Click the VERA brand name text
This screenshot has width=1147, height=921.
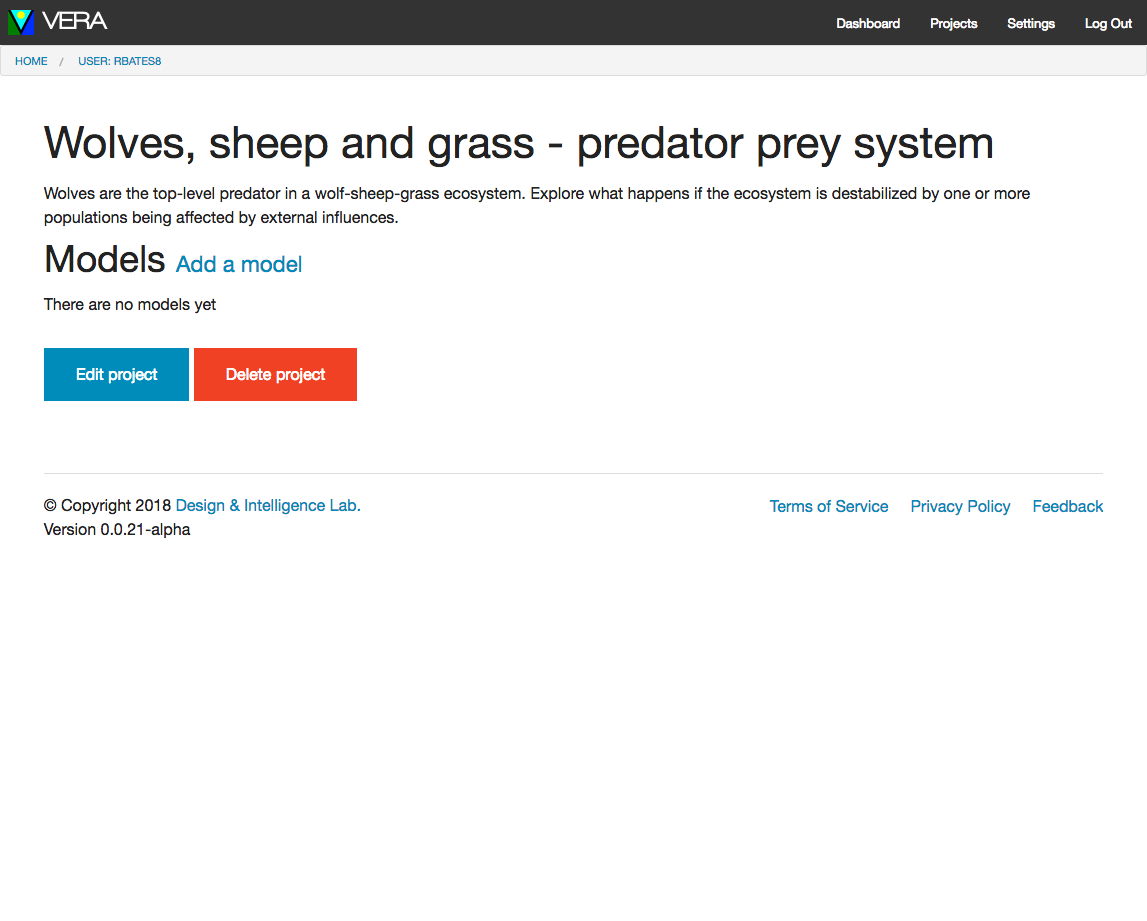click(75, 21)
